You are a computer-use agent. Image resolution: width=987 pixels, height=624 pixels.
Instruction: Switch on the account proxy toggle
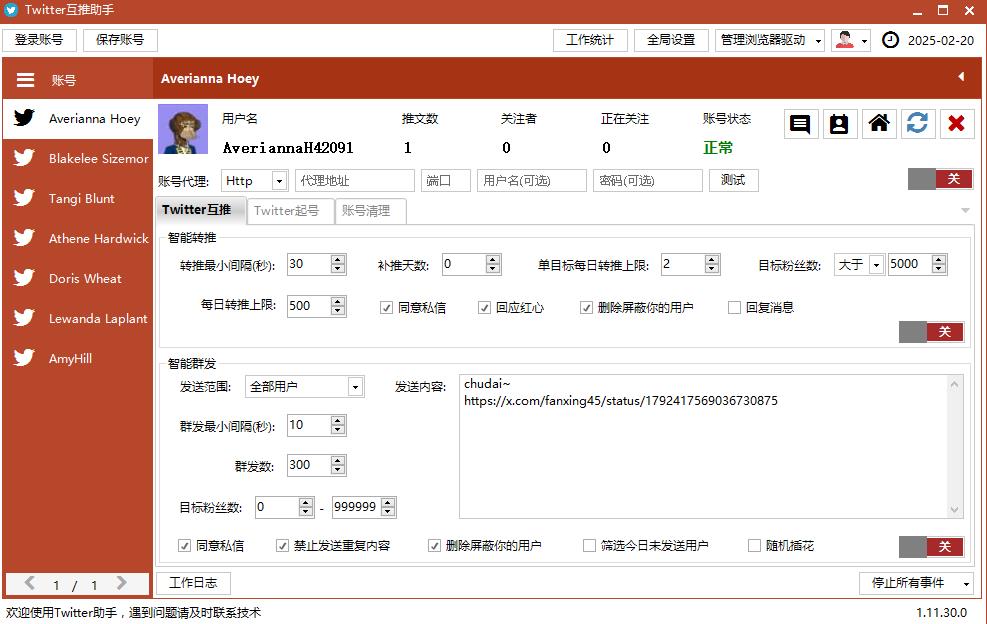(940, 179)
